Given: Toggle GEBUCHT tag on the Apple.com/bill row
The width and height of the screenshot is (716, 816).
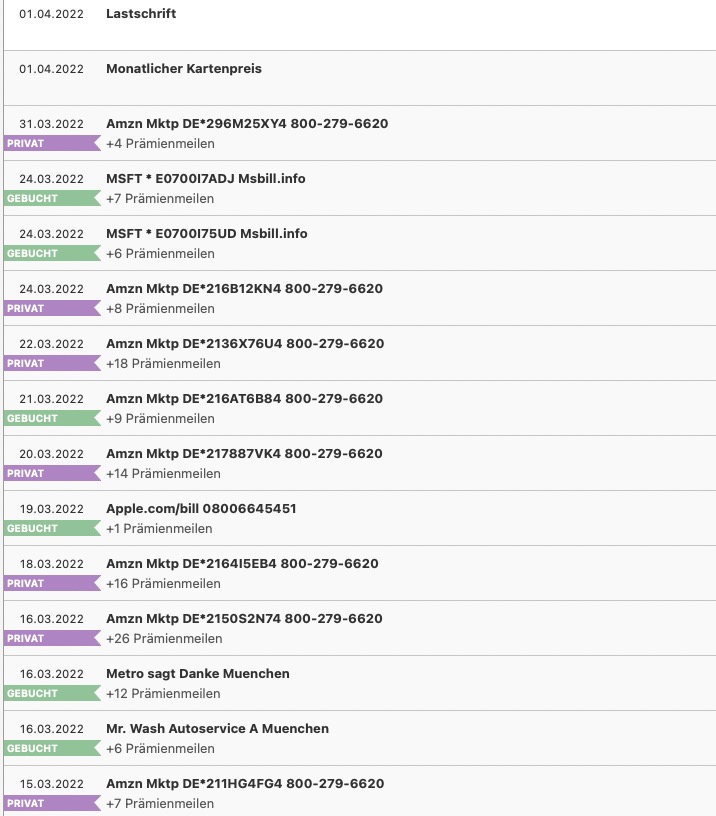Looking at the screenshot, I should pyautogui.click(x=52, y=528).
